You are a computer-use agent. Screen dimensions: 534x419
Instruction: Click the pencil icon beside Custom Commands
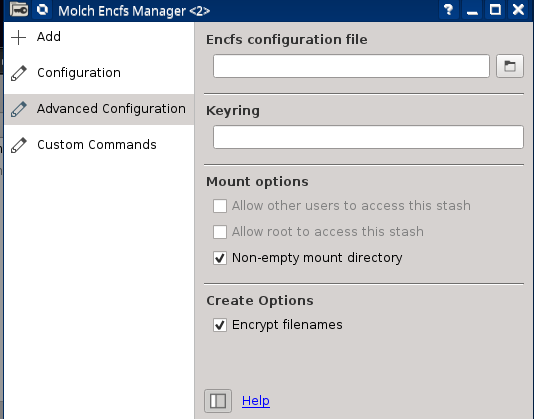tap(18, 145)
